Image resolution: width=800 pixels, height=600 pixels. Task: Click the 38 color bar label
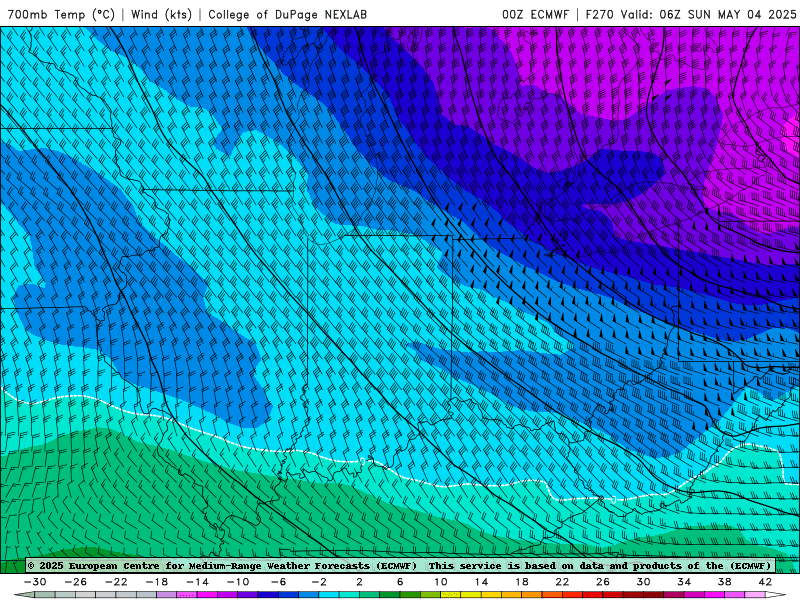(x=724, y=582)
